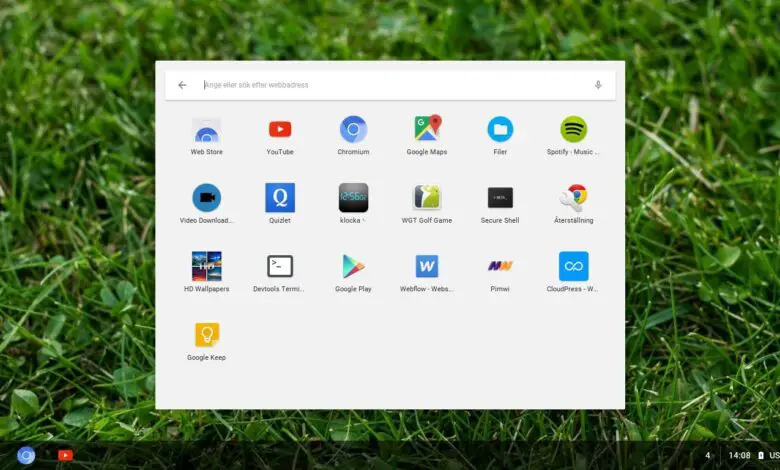Viewport: 780px width, 470px height.
Task: Open Google Play app
Action: (353, 266)
